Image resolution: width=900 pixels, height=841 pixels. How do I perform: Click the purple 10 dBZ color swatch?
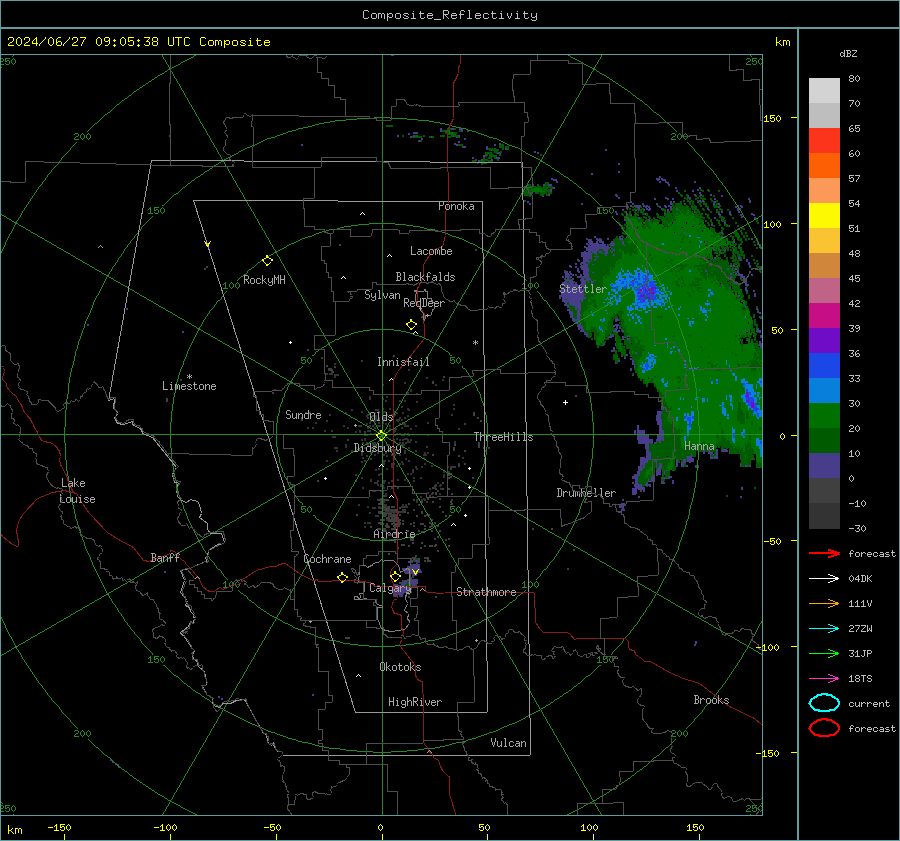click(824, 465)
